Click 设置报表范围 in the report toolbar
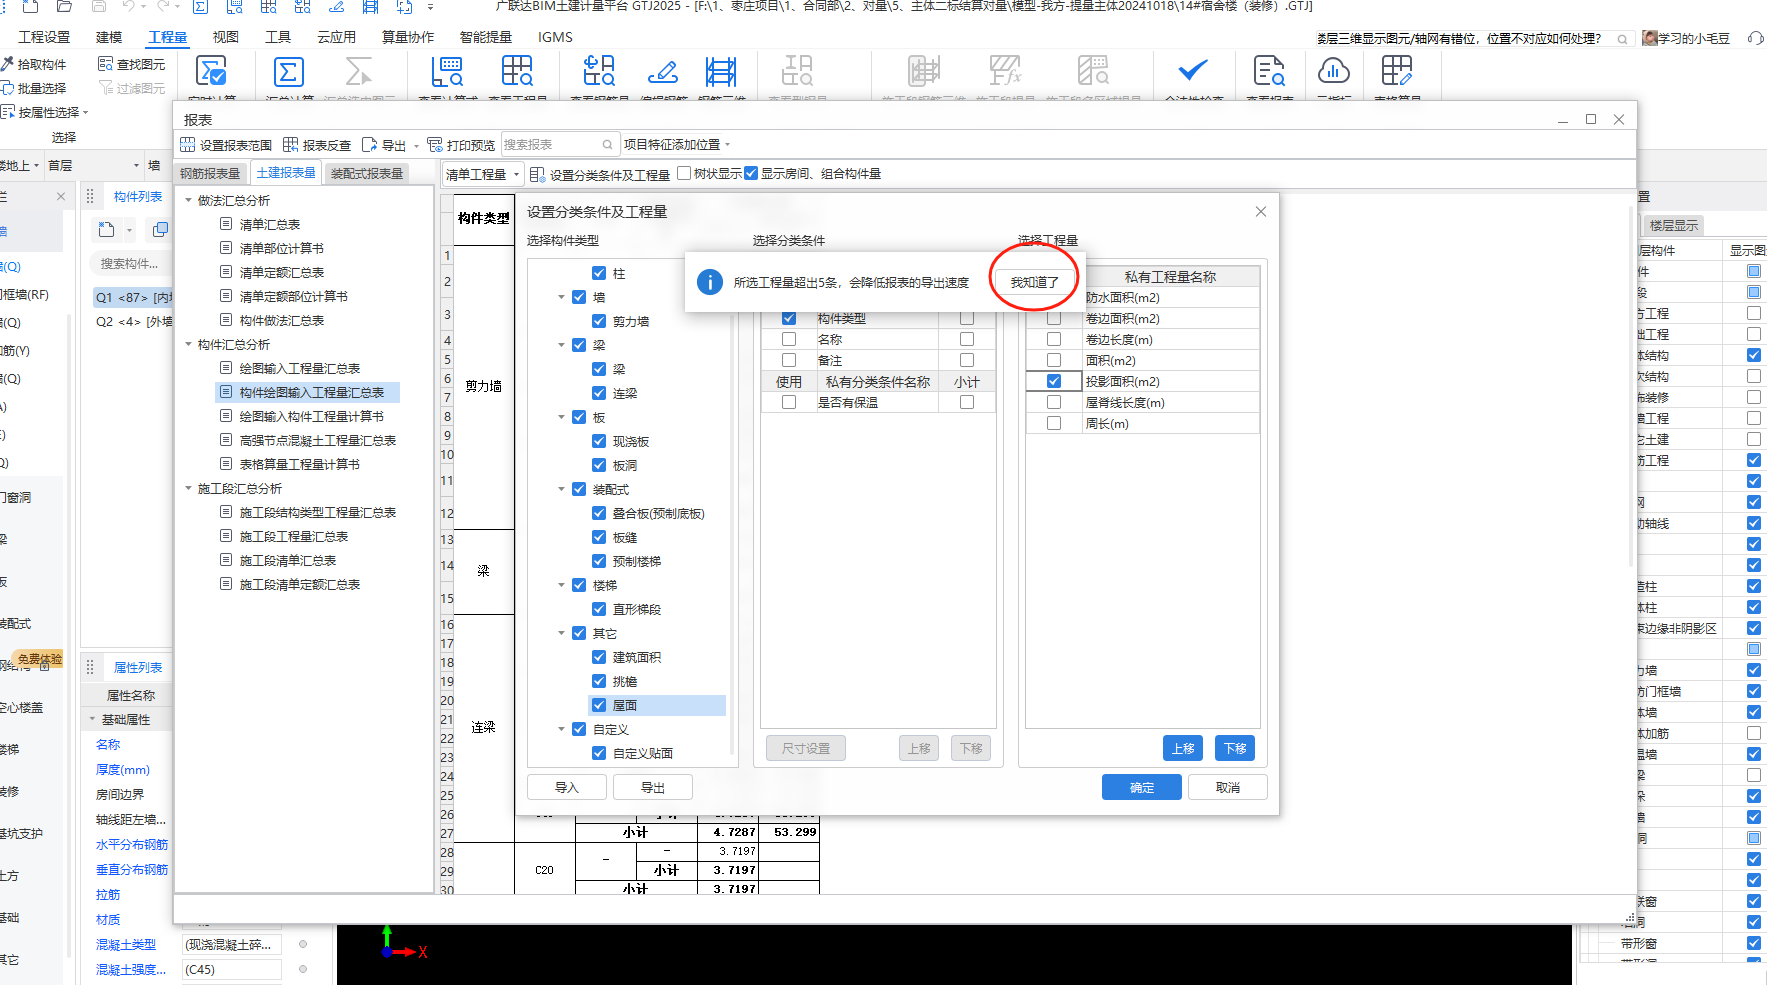This screenshot has width=1767, height=985. point(226,145)
